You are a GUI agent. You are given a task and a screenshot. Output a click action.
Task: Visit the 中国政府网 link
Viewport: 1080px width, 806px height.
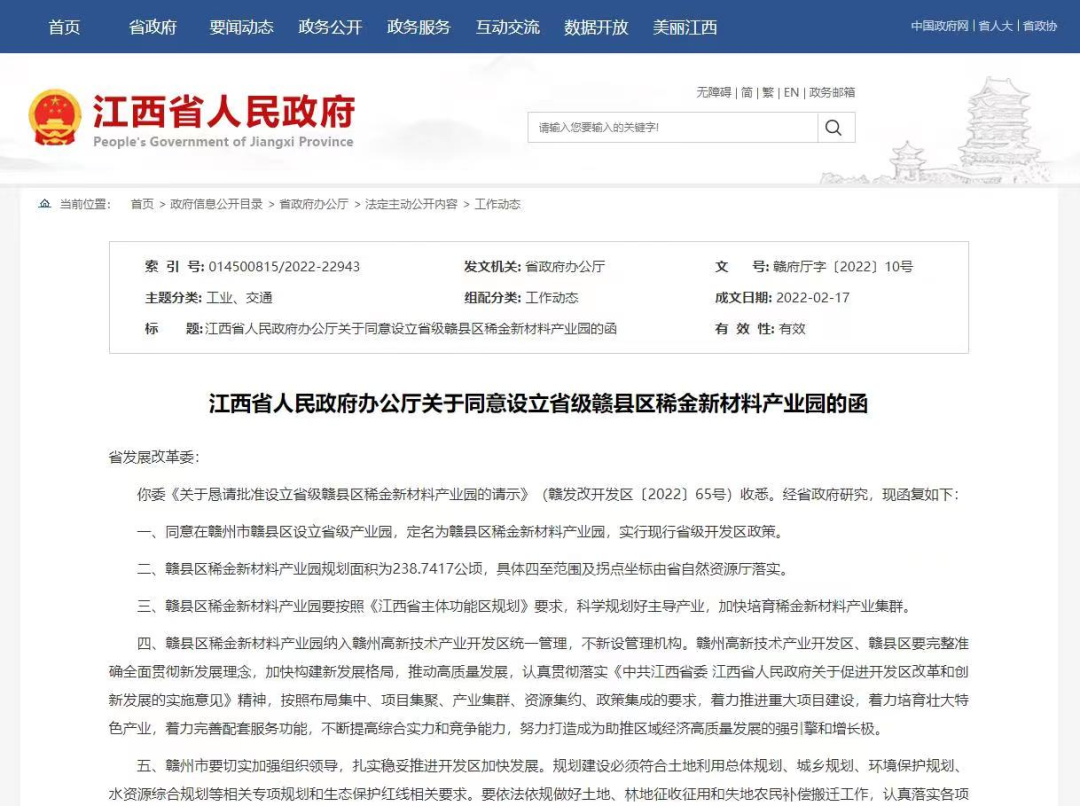pyautogui.click(x=939, y=26)
